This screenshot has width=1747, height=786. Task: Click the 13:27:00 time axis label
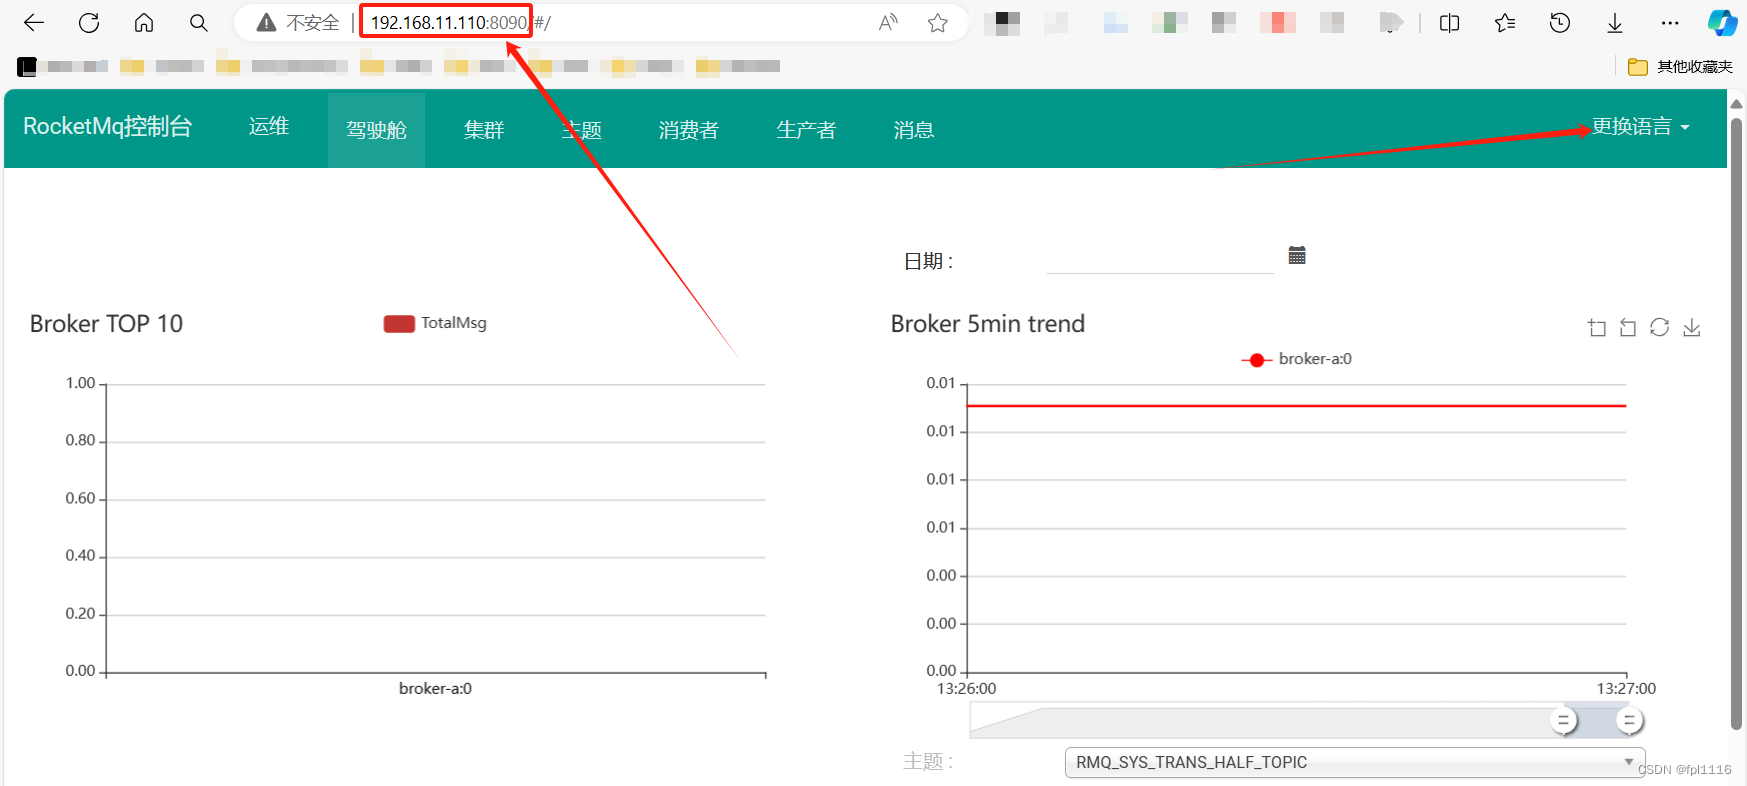click(x=1626, y=689)
